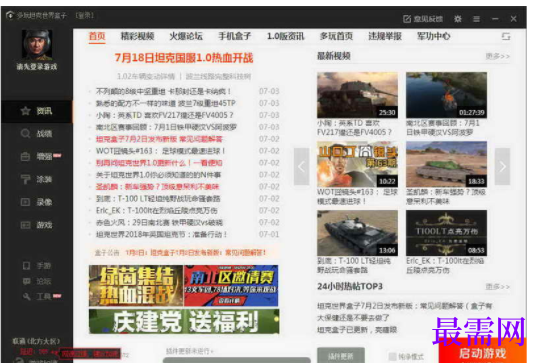The image size is (544, 363).
Task: Open news item Eric_EK：T-100lt
Action: [x=156, y=210]
